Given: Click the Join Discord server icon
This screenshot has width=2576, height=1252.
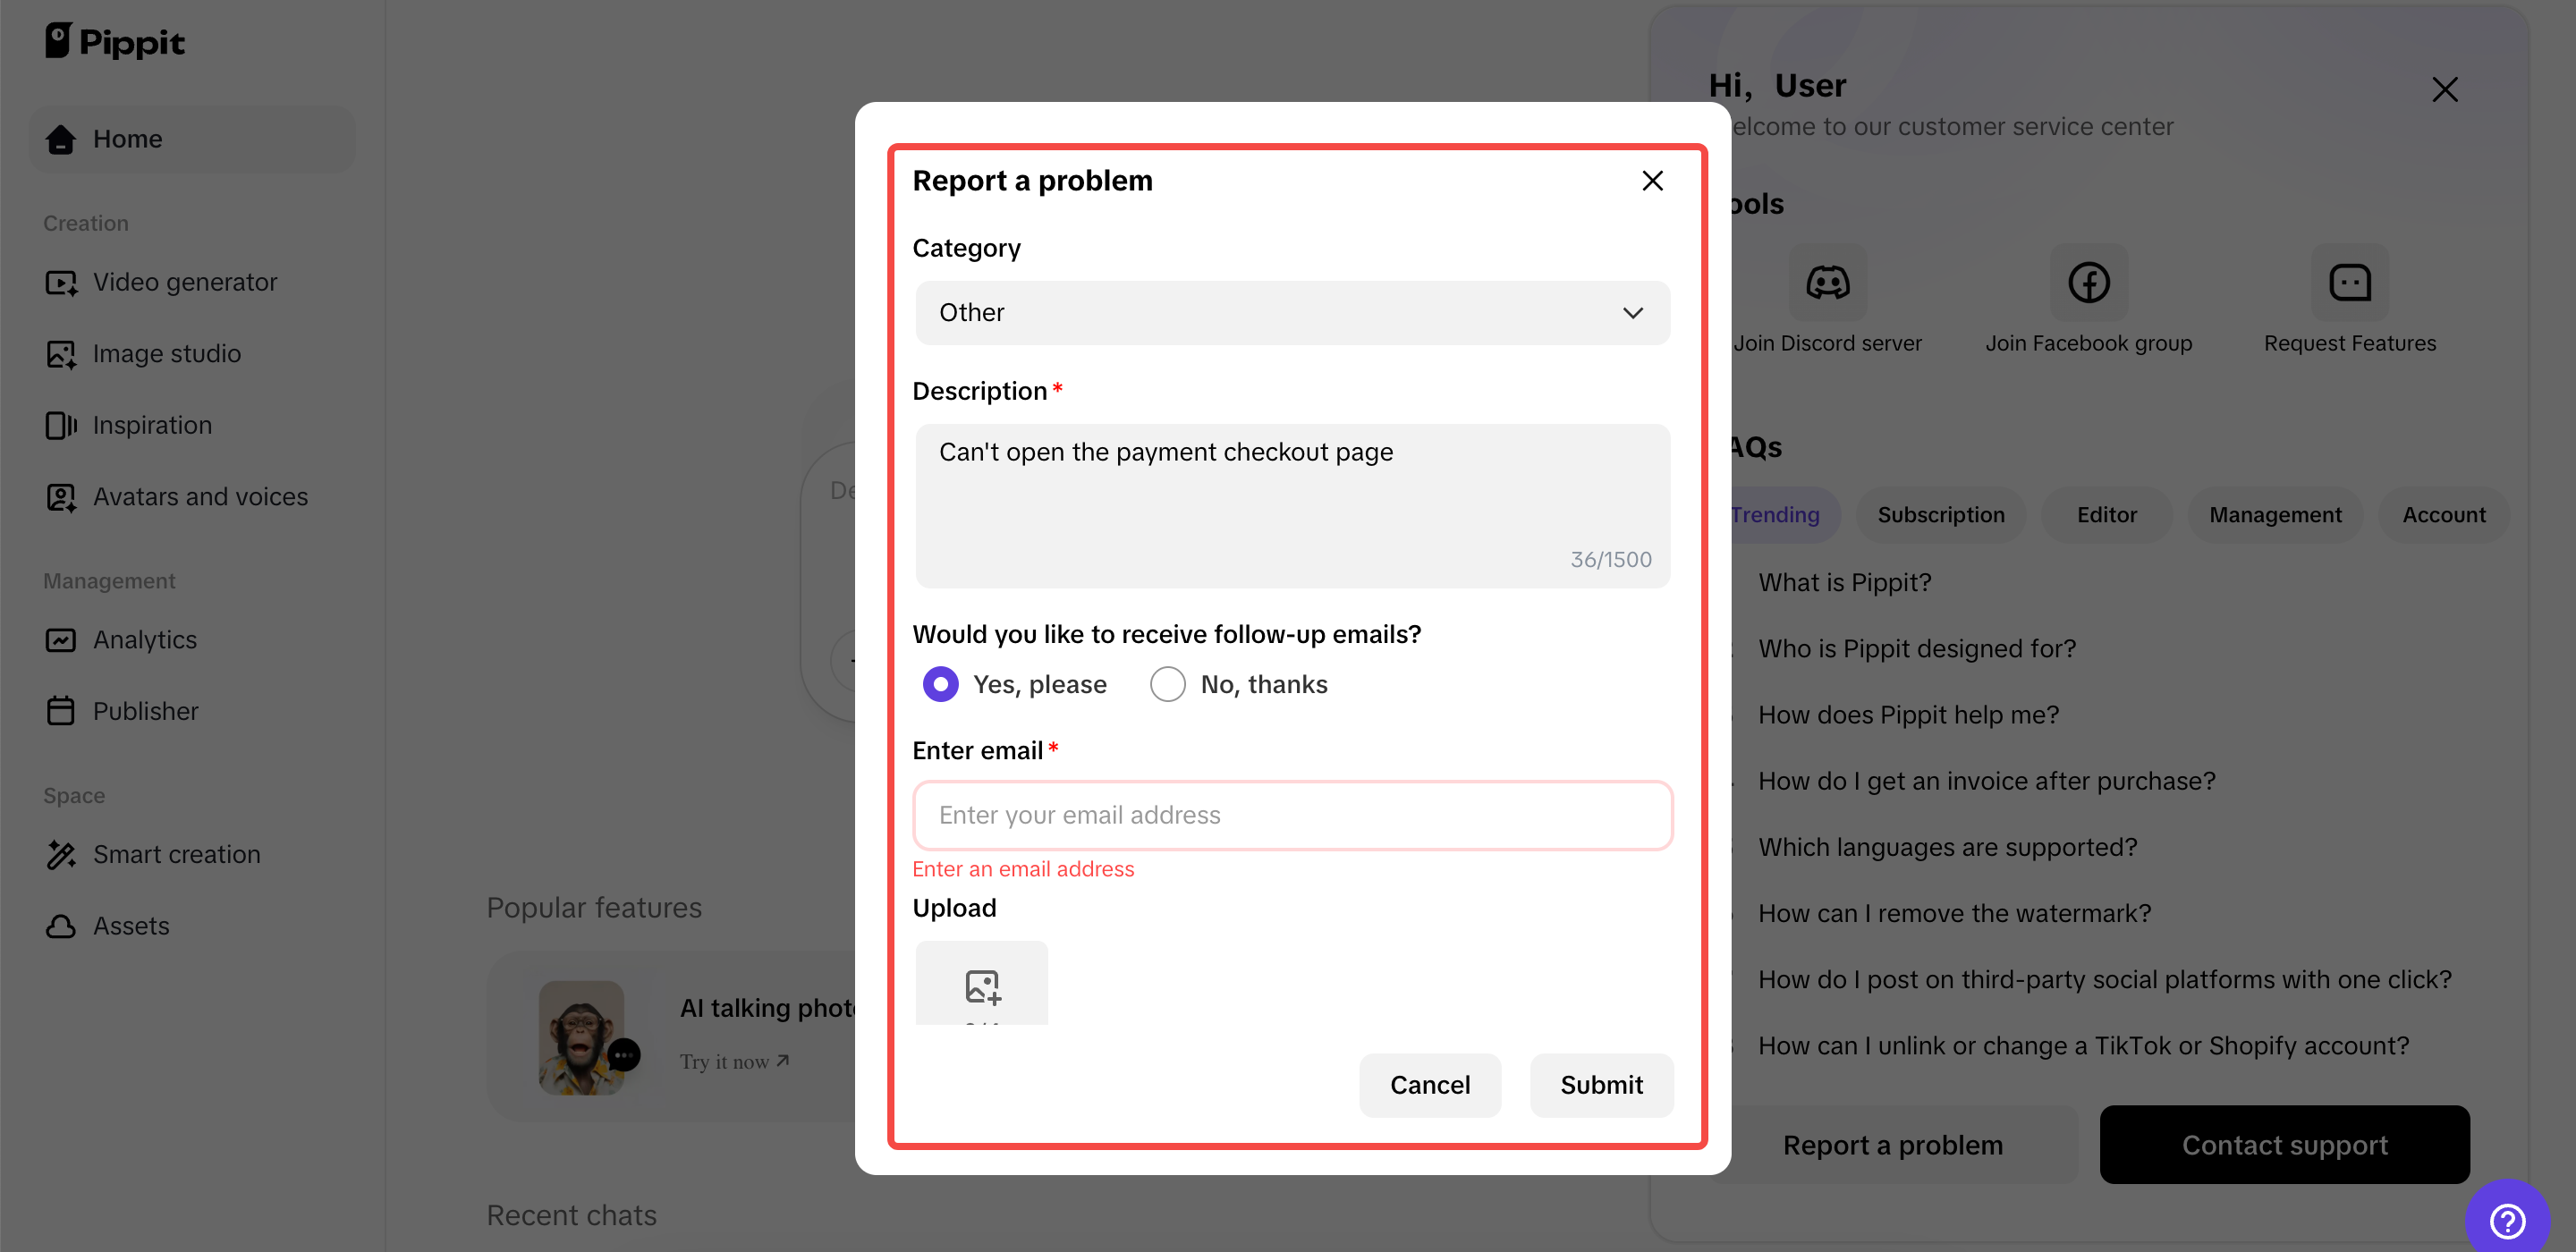Looking at the screenshot, I should 1827,283.
